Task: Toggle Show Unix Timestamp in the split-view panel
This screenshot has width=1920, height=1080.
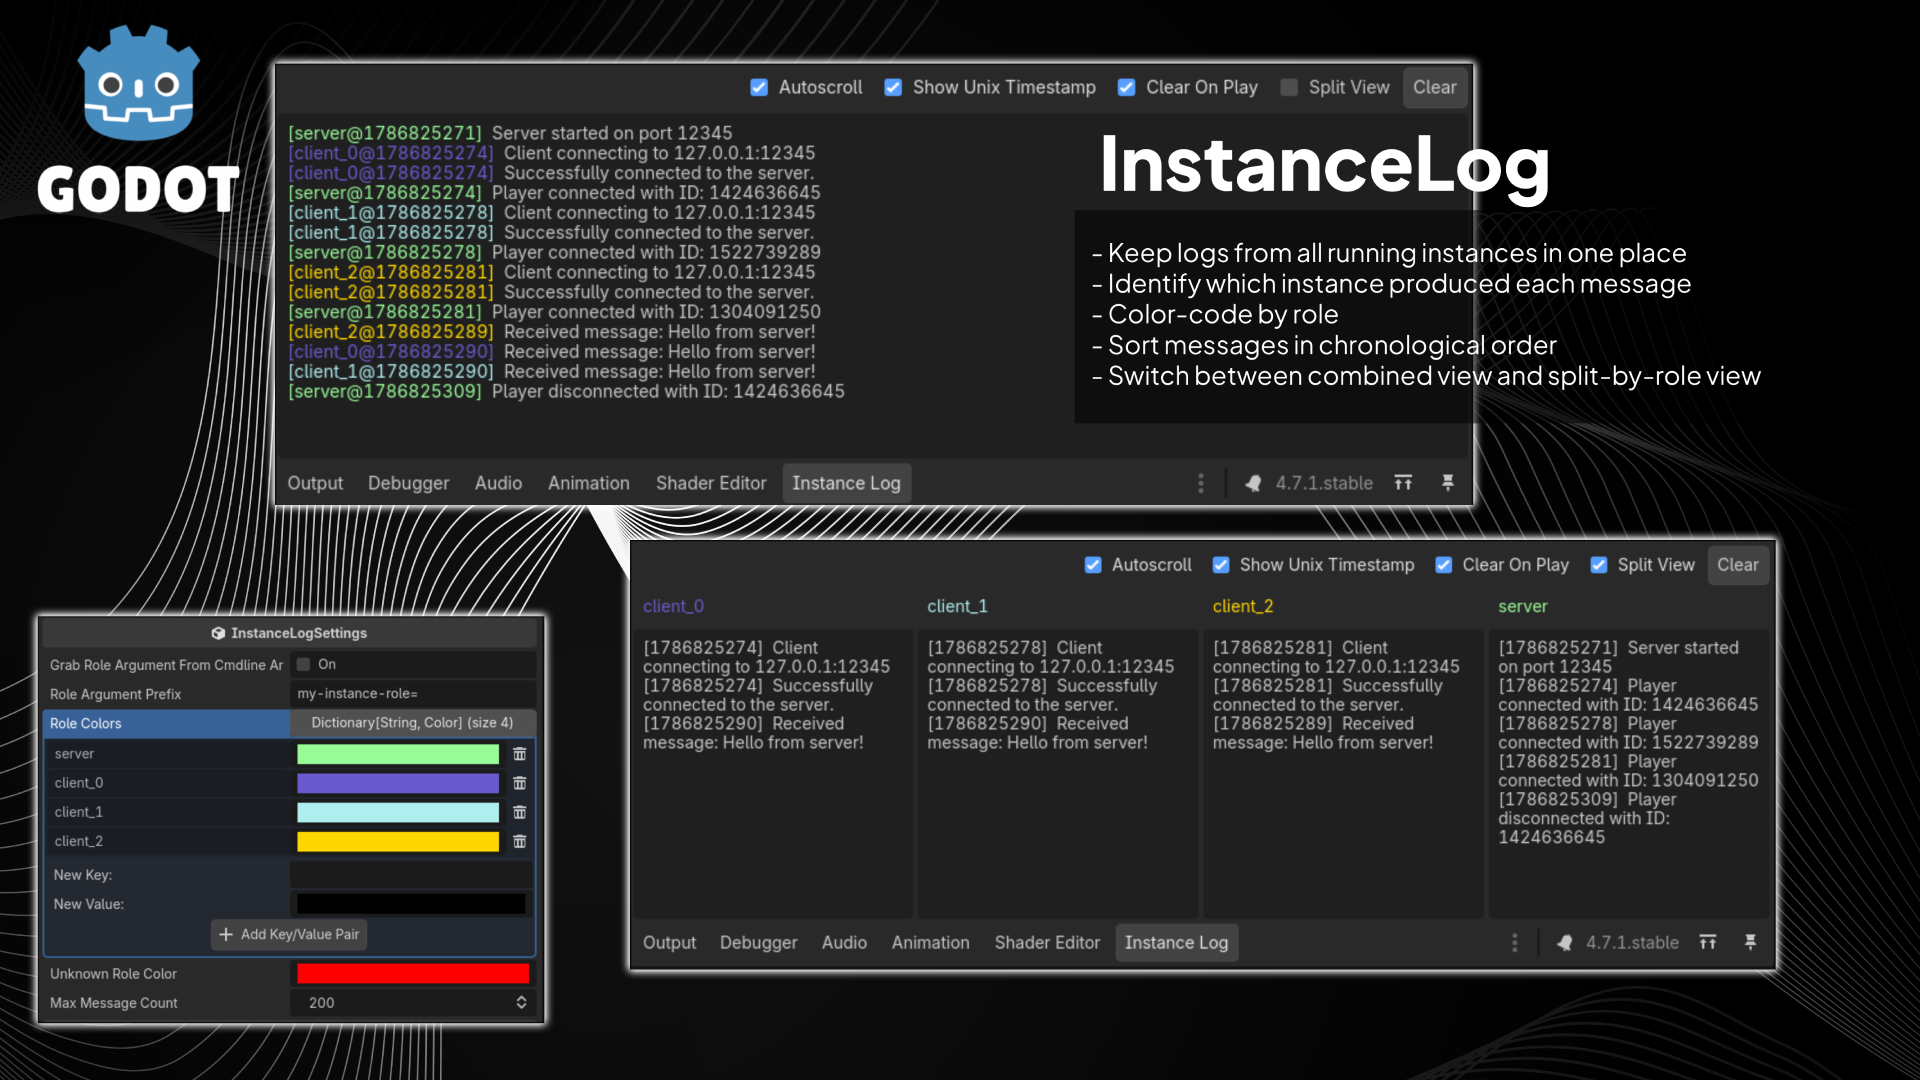Action: pyautogui.click(x=1221, y=565)
